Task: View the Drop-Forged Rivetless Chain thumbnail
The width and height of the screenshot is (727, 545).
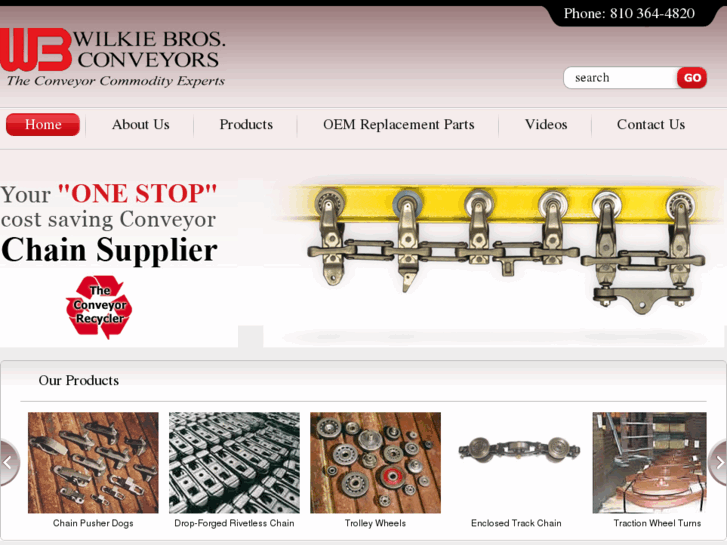Action: (x=234, y=462)
